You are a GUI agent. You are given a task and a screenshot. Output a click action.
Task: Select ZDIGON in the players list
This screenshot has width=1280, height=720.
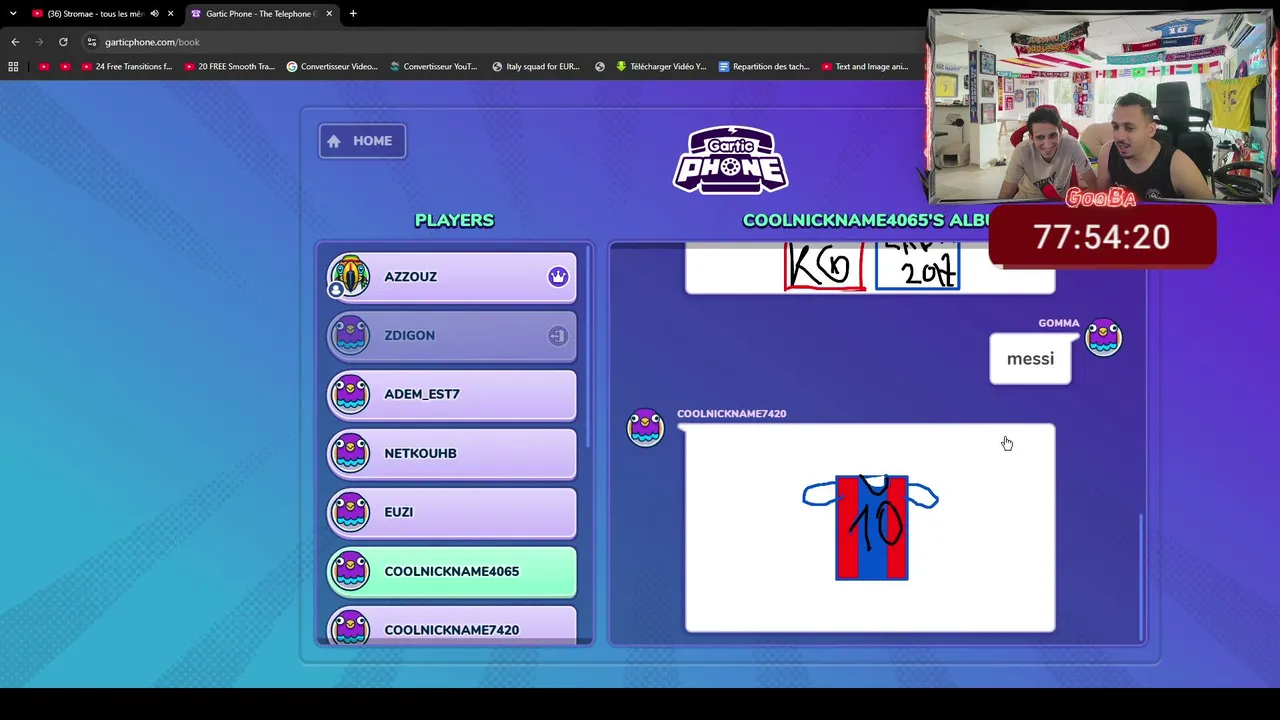click(452, 336)
